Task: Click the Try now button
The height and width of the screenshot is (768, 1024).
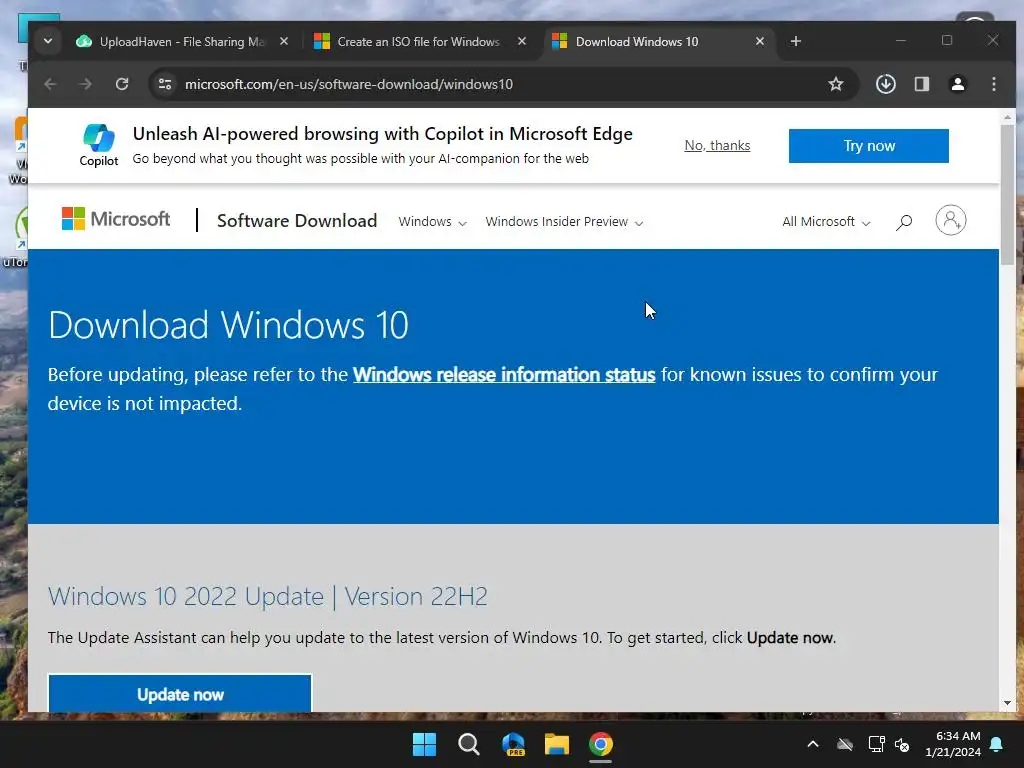Action: pyautogui.click(x=869, y=146)
